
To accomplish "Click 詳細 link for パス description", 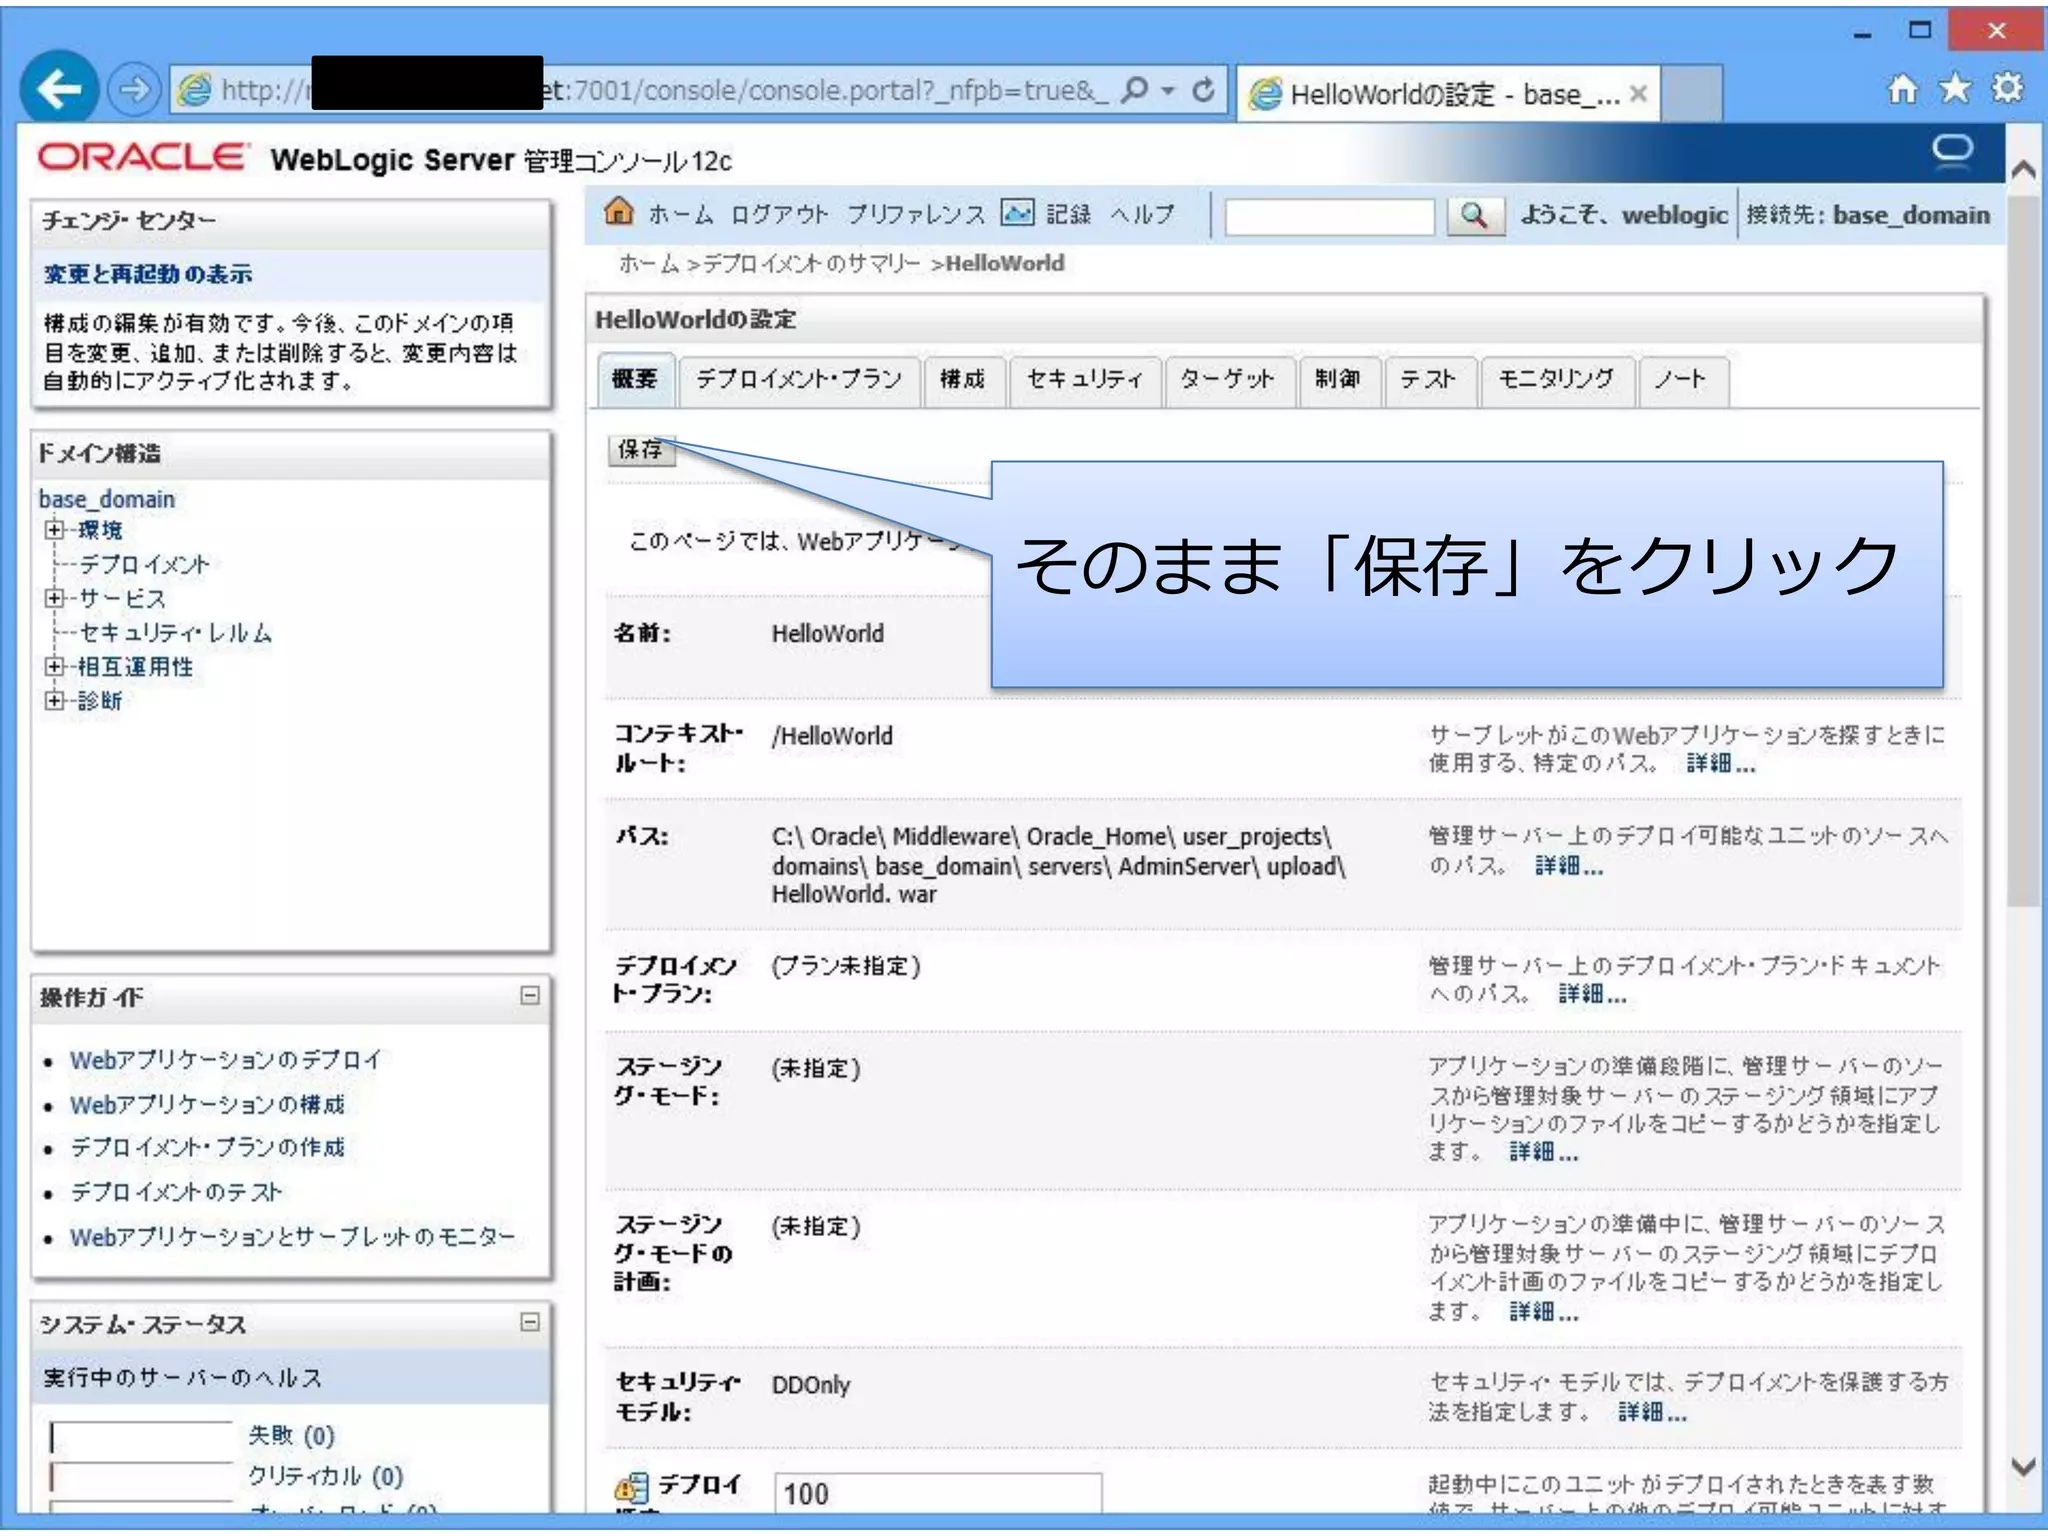I will [1569, 866].
